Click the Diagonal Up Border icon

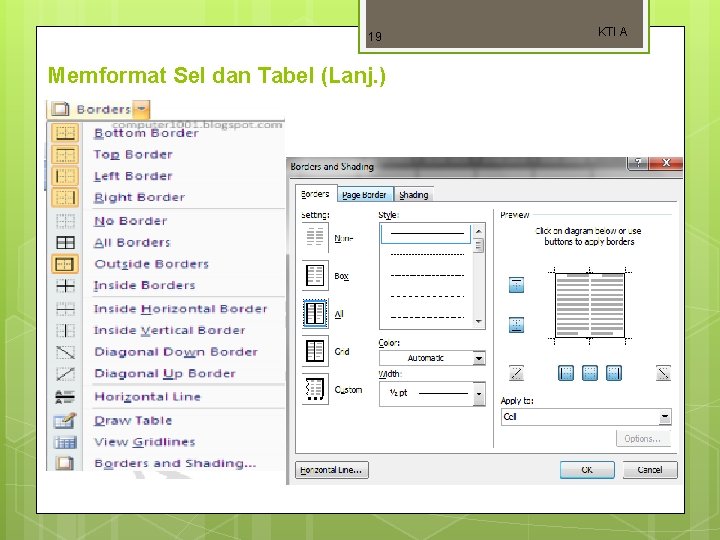(x=65, y=373)
